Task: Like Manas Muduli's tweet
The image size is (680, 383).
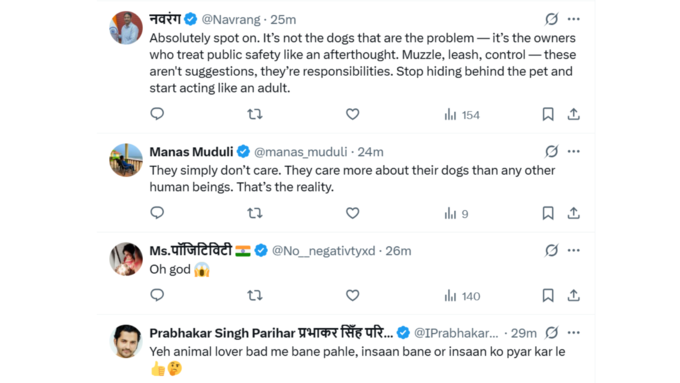Action: tap(353, 213)
